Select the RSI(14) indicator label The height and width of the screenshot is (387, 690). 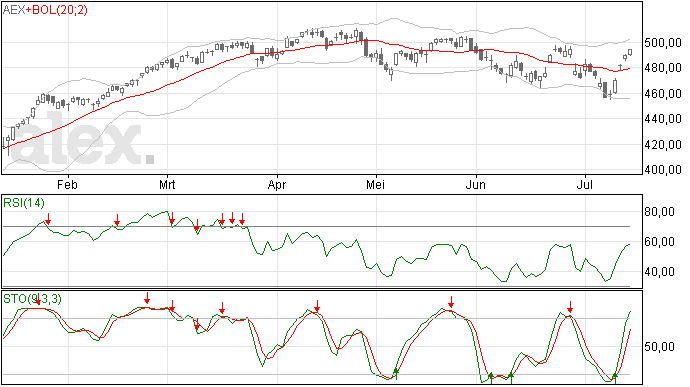[x=24, y=203]
